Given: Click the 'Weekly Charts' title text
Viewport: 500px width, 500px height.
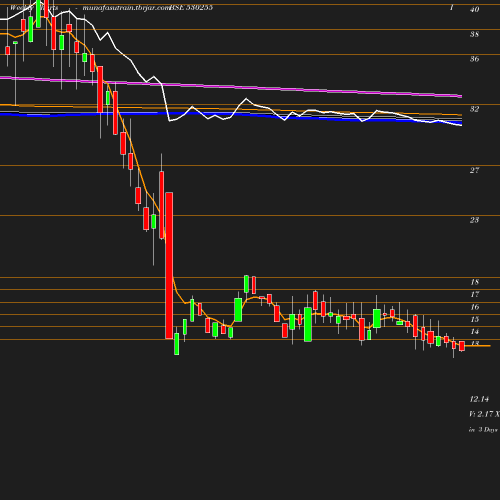Looking at the screenshot, I should click(x=34, y=7).
